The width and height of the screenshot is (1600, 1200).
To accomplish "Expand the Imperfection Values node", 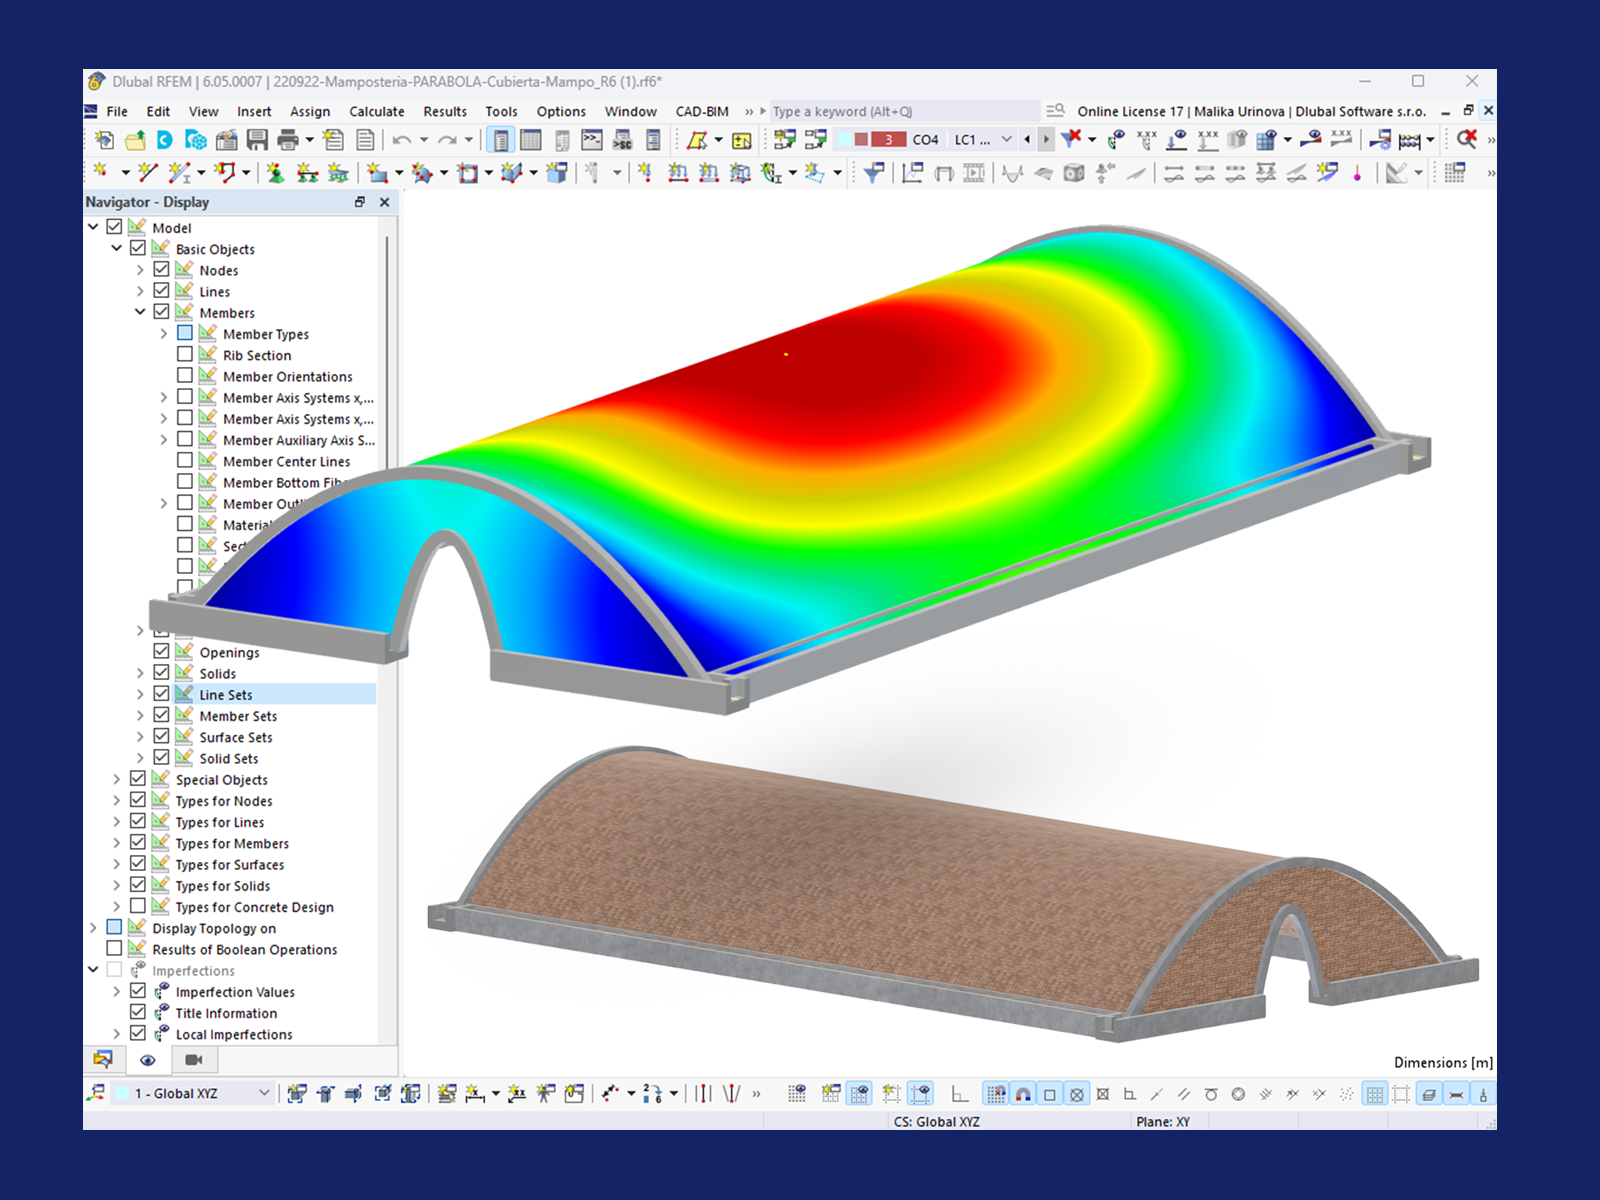I will 117,992.
